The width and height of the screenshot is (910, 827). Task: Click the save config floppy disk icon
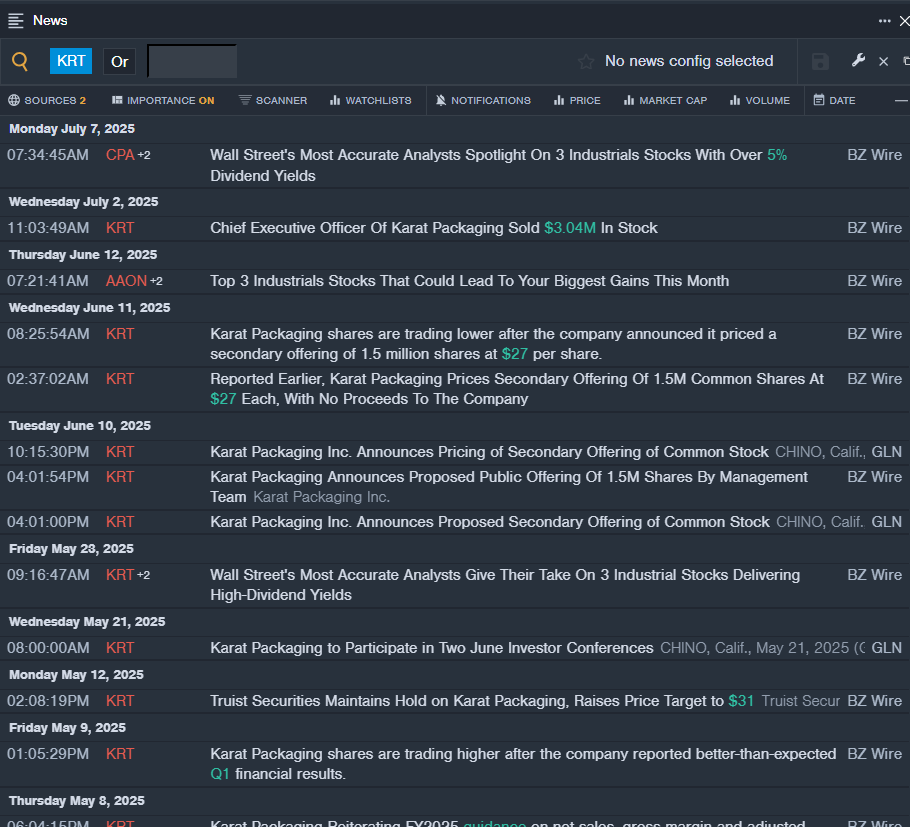point(820,62)
